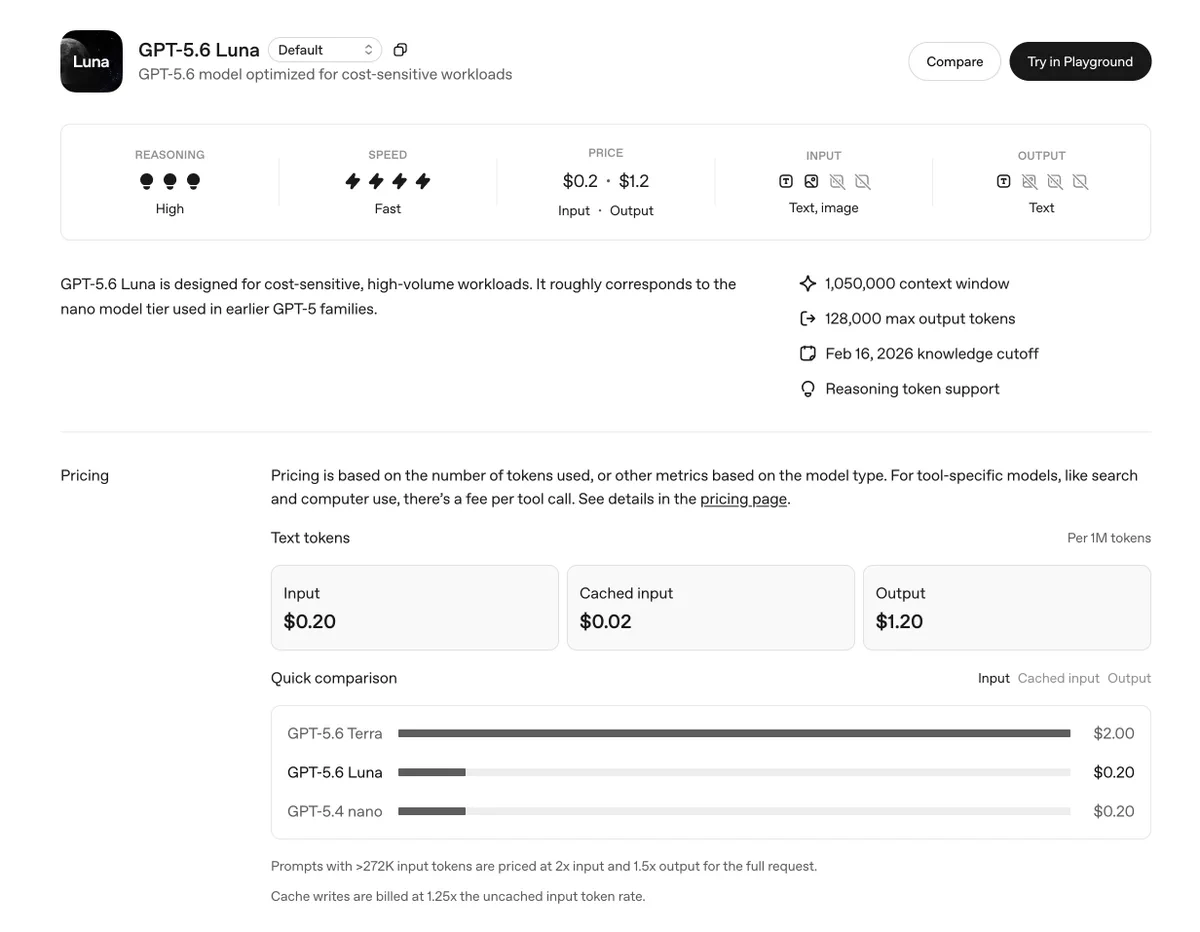The image size is (1200, 932).
Task: Copy the model name with the copy icon
Action: coord(400,50)
